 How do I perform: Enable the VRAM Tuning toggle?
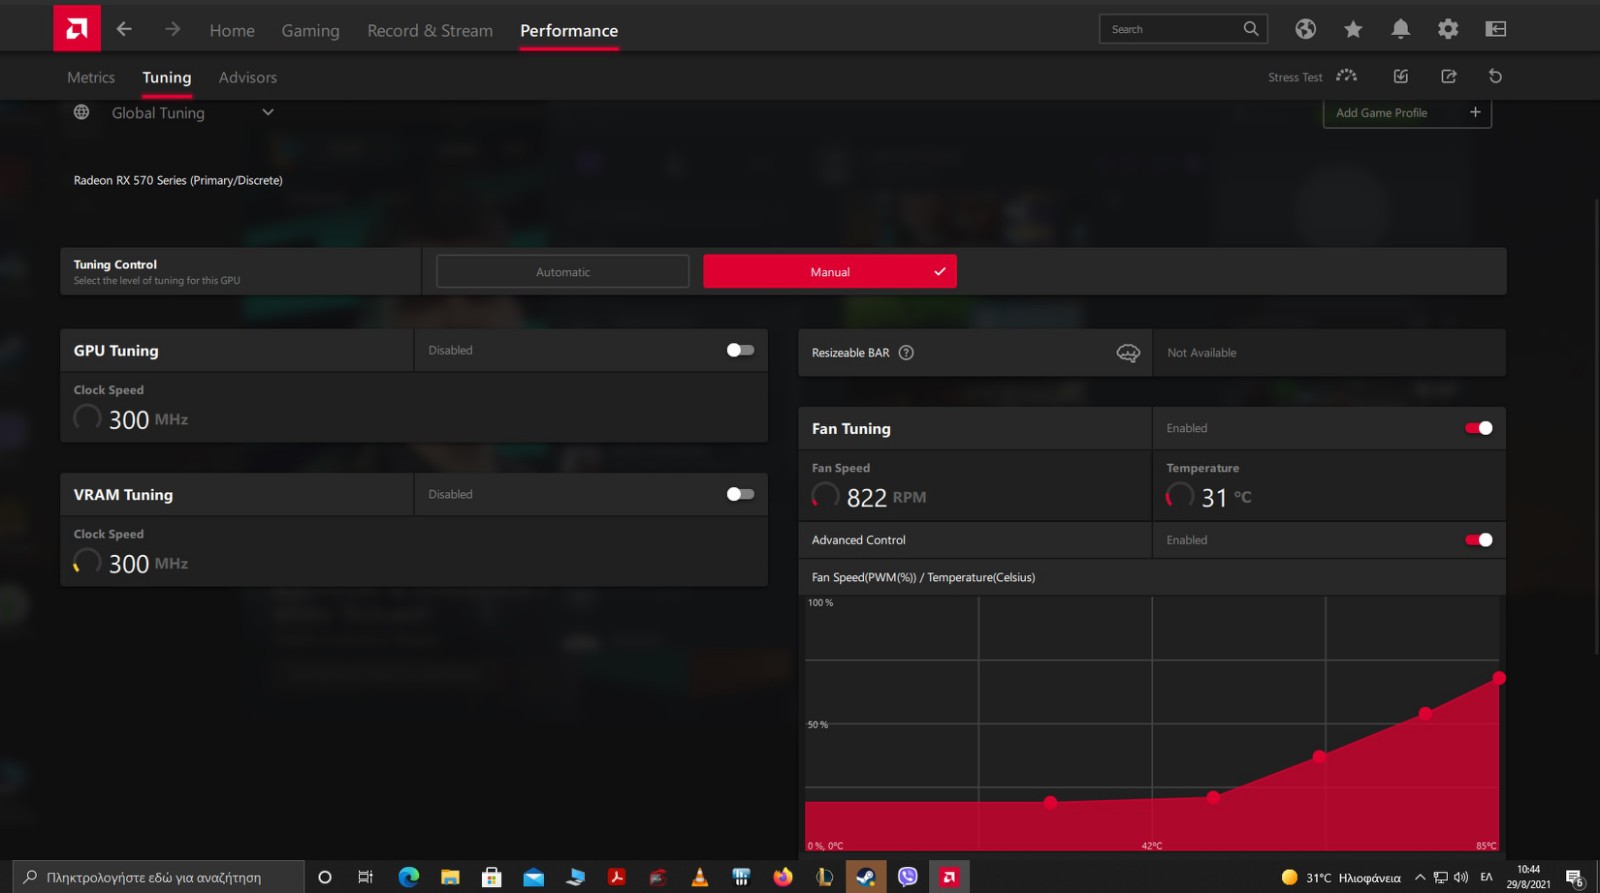click(x=740, y=494)
